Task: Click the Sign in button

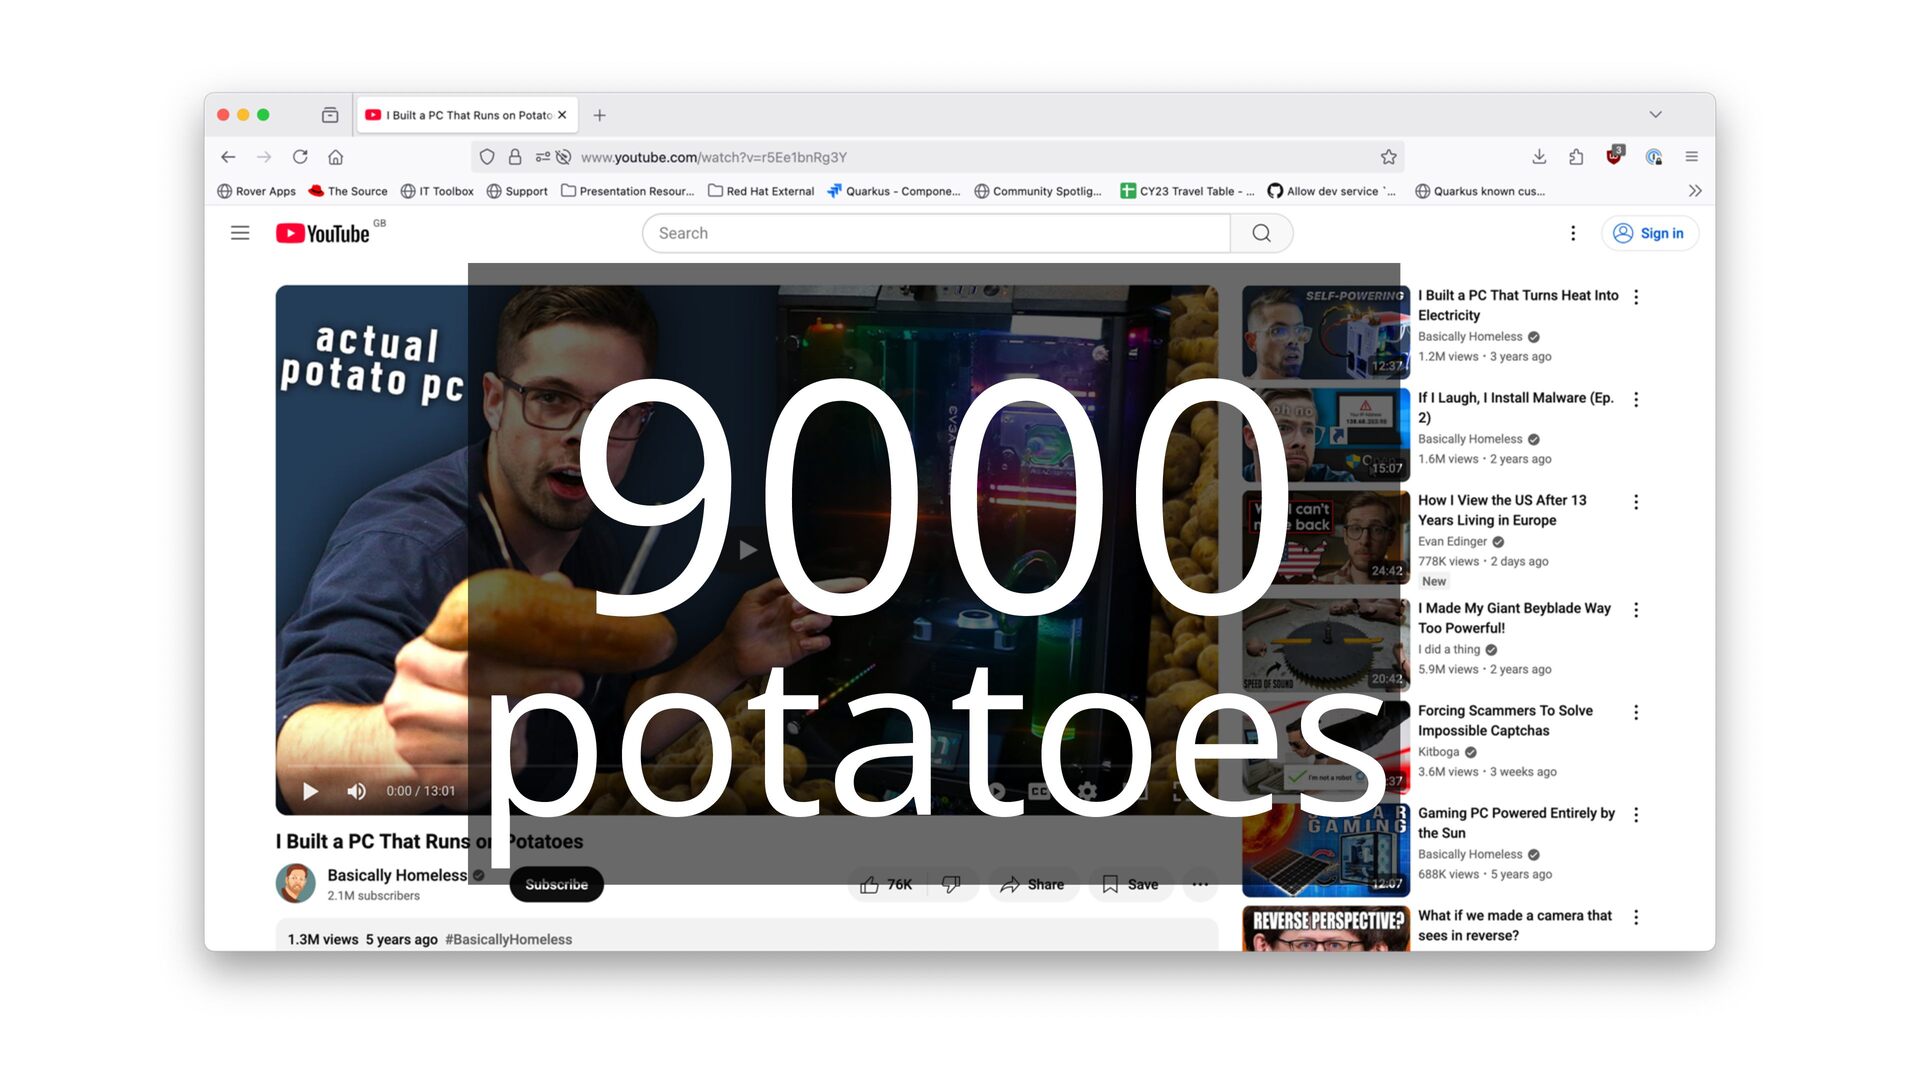Action: (x=1649, y=233)
